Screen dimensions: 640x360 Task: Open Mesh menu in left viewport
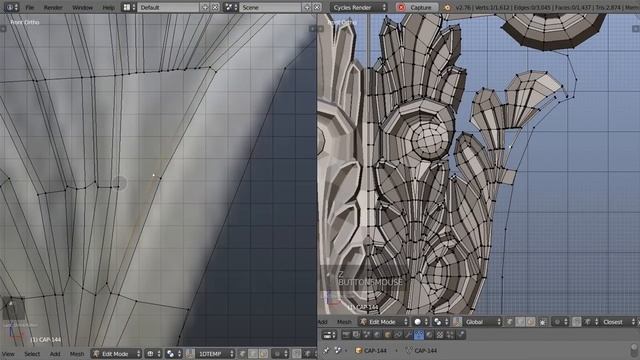pyautogui.click(x=77, y=353)
